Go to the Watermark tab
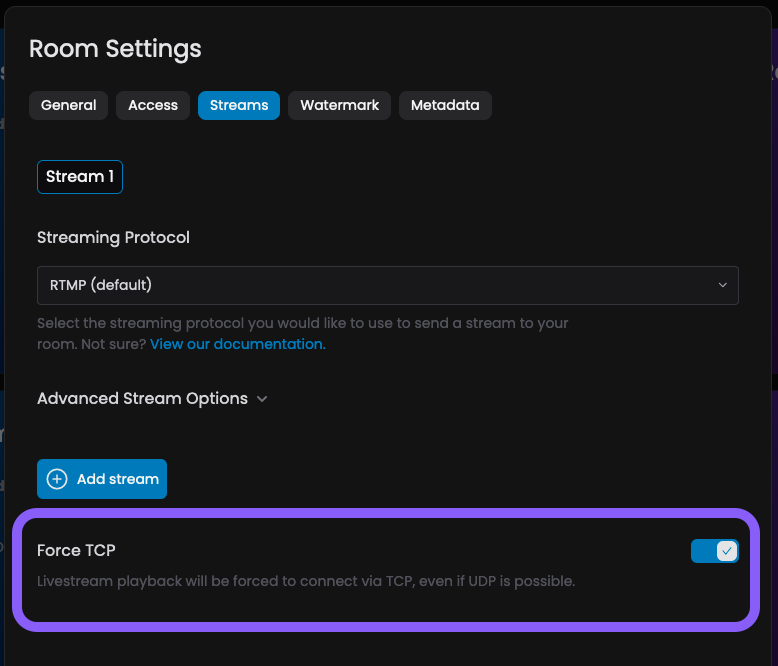The height and width of the screenshot is (666, 778). pyautogui.click(x=339, y=105)
